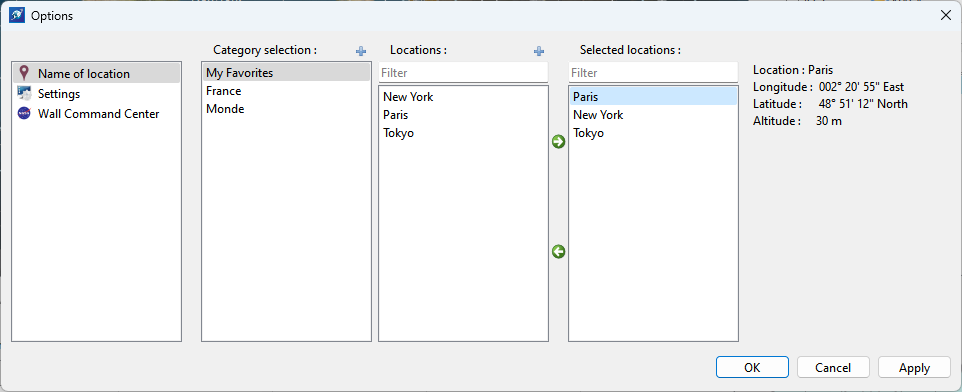The image size is (962, 392).
Task: Click the map pin icon beside Name of location
Action: 24,74
